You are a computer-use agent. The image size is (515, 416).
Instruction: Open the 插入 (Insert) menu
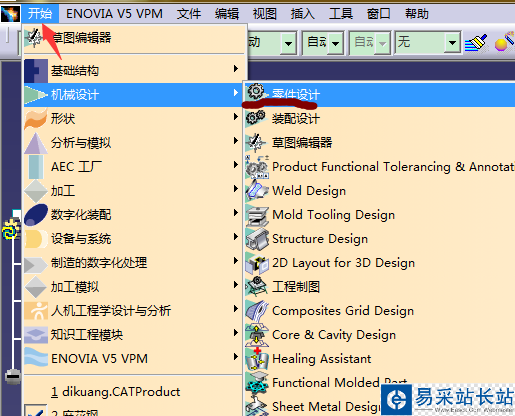click(303, 14)
